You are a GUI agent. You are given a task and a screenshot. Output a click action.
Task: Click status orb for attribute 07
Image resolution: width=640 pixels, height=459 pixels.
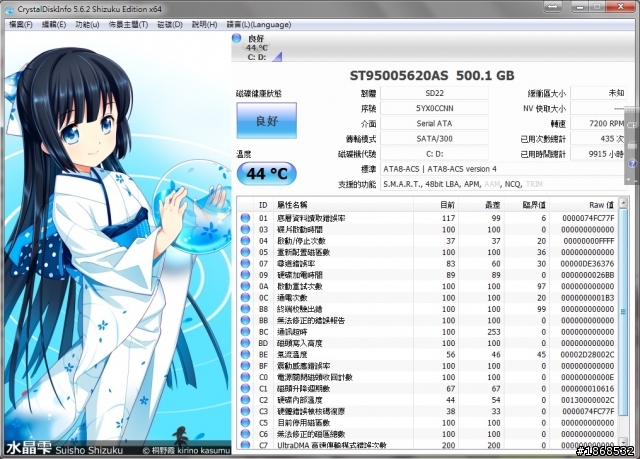(x=245, y=264)
